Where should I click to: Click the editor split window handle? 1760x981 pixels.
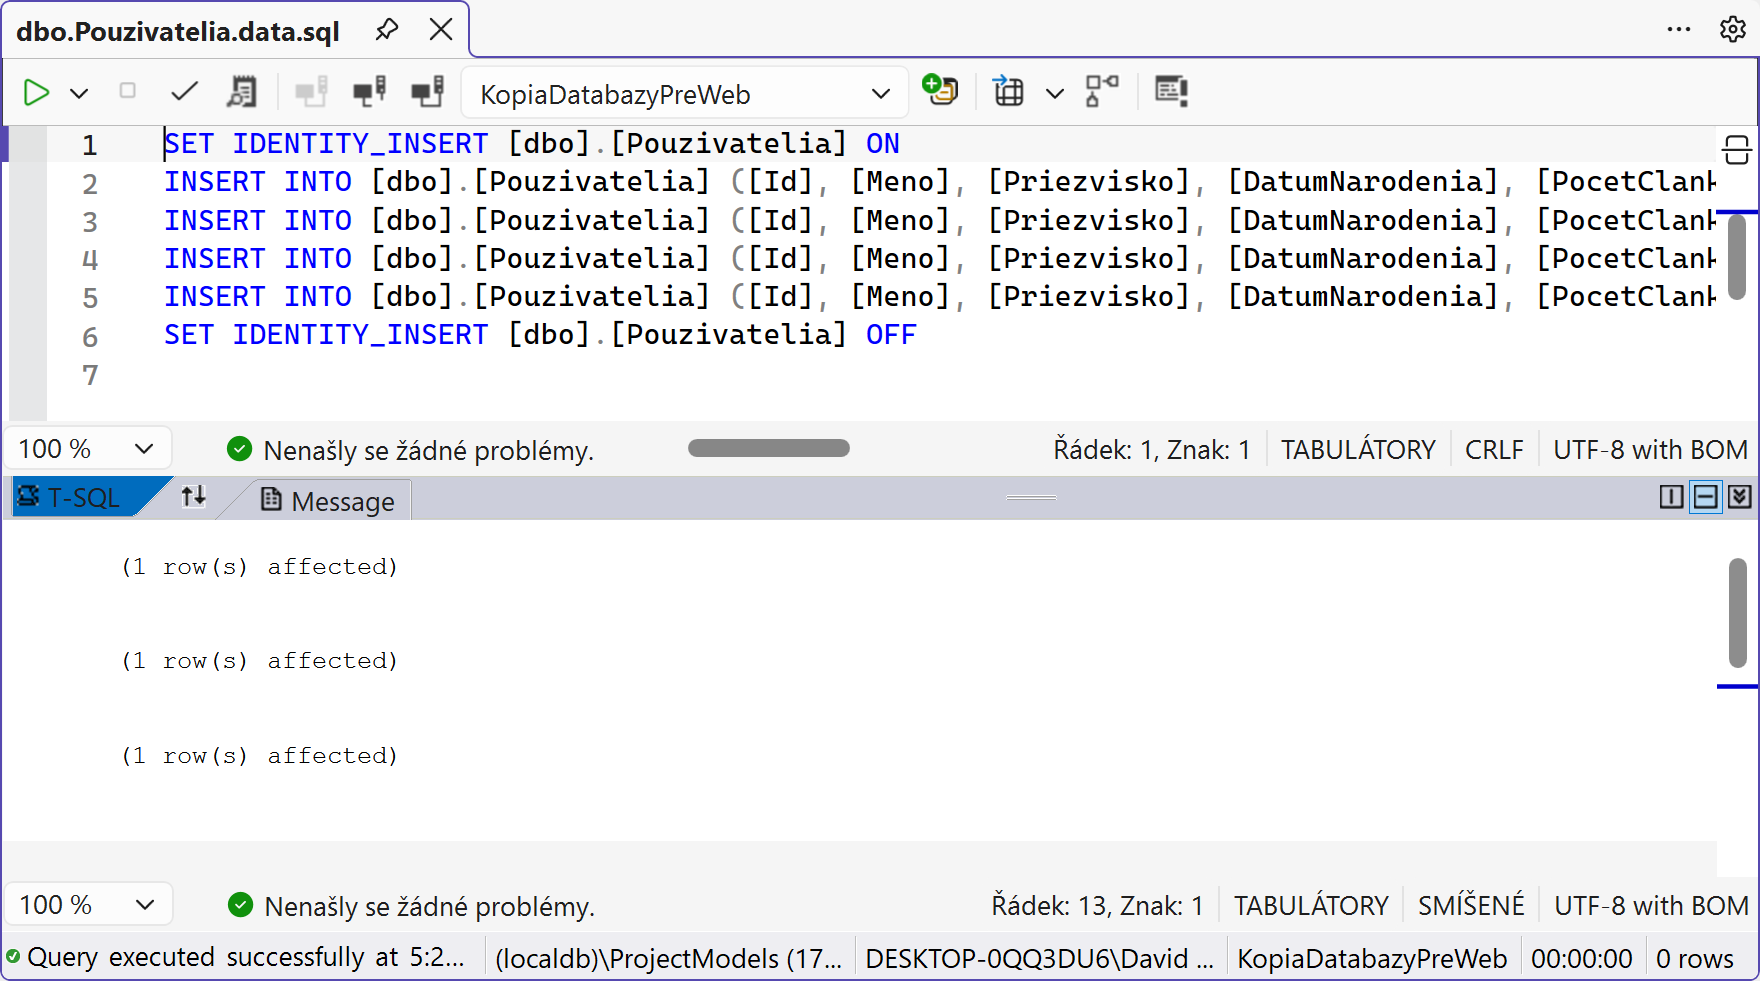[1737, 150]
